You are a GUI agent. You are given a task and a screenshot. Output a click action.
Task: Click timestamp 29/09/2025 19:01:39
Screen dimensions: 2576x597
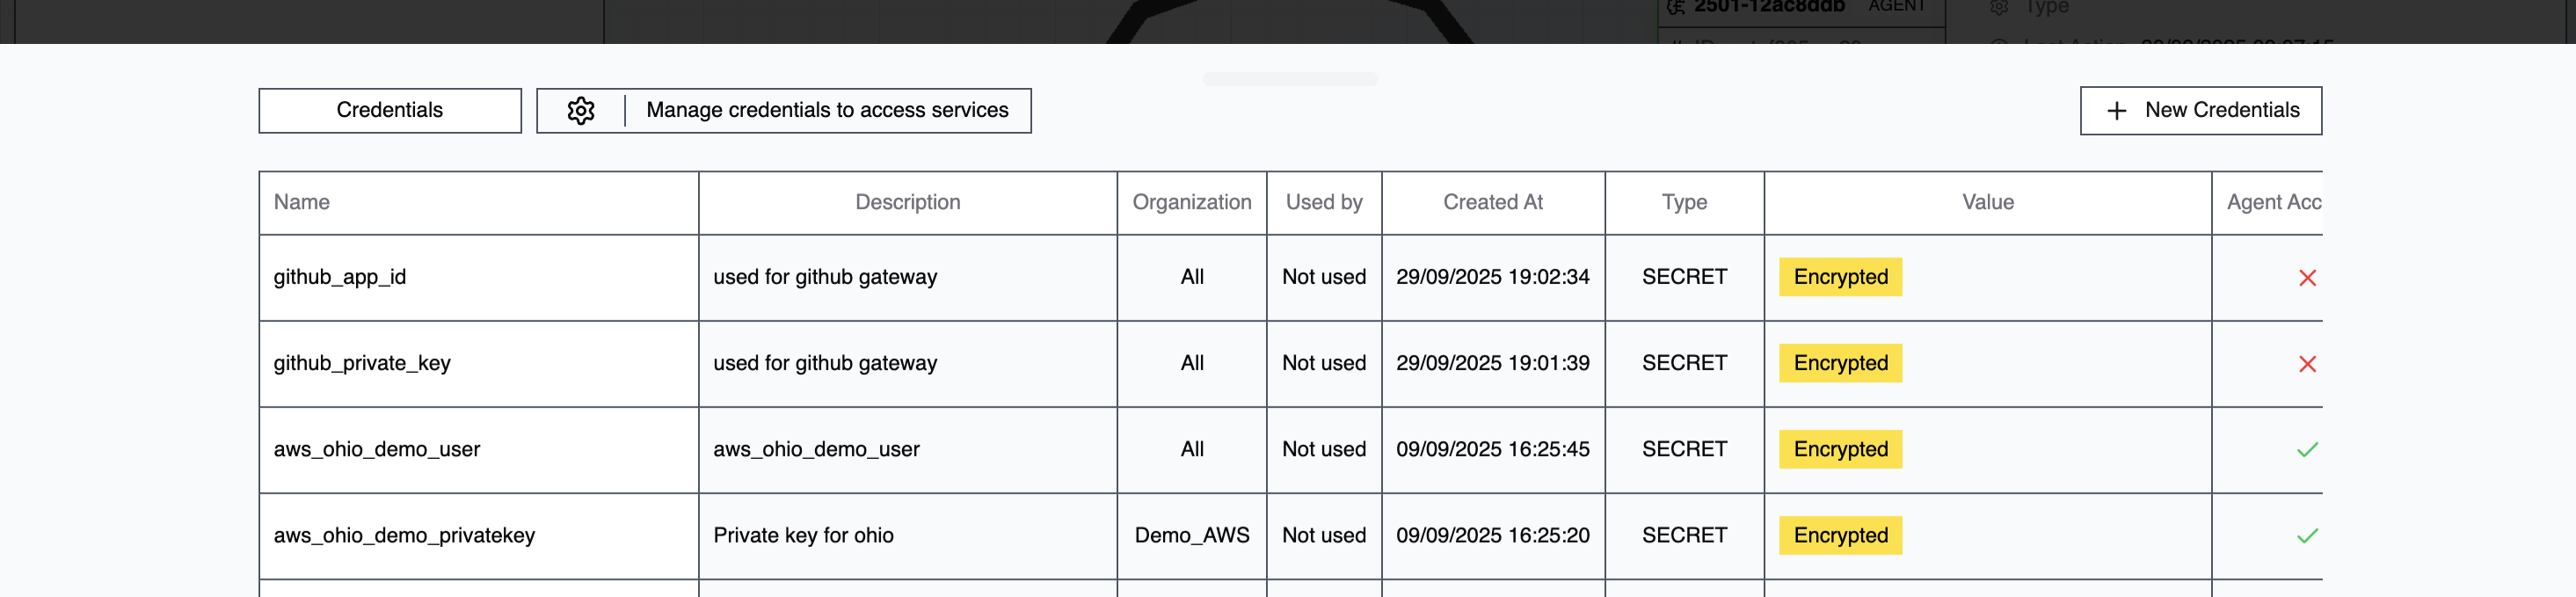[x=1493, y=363]
